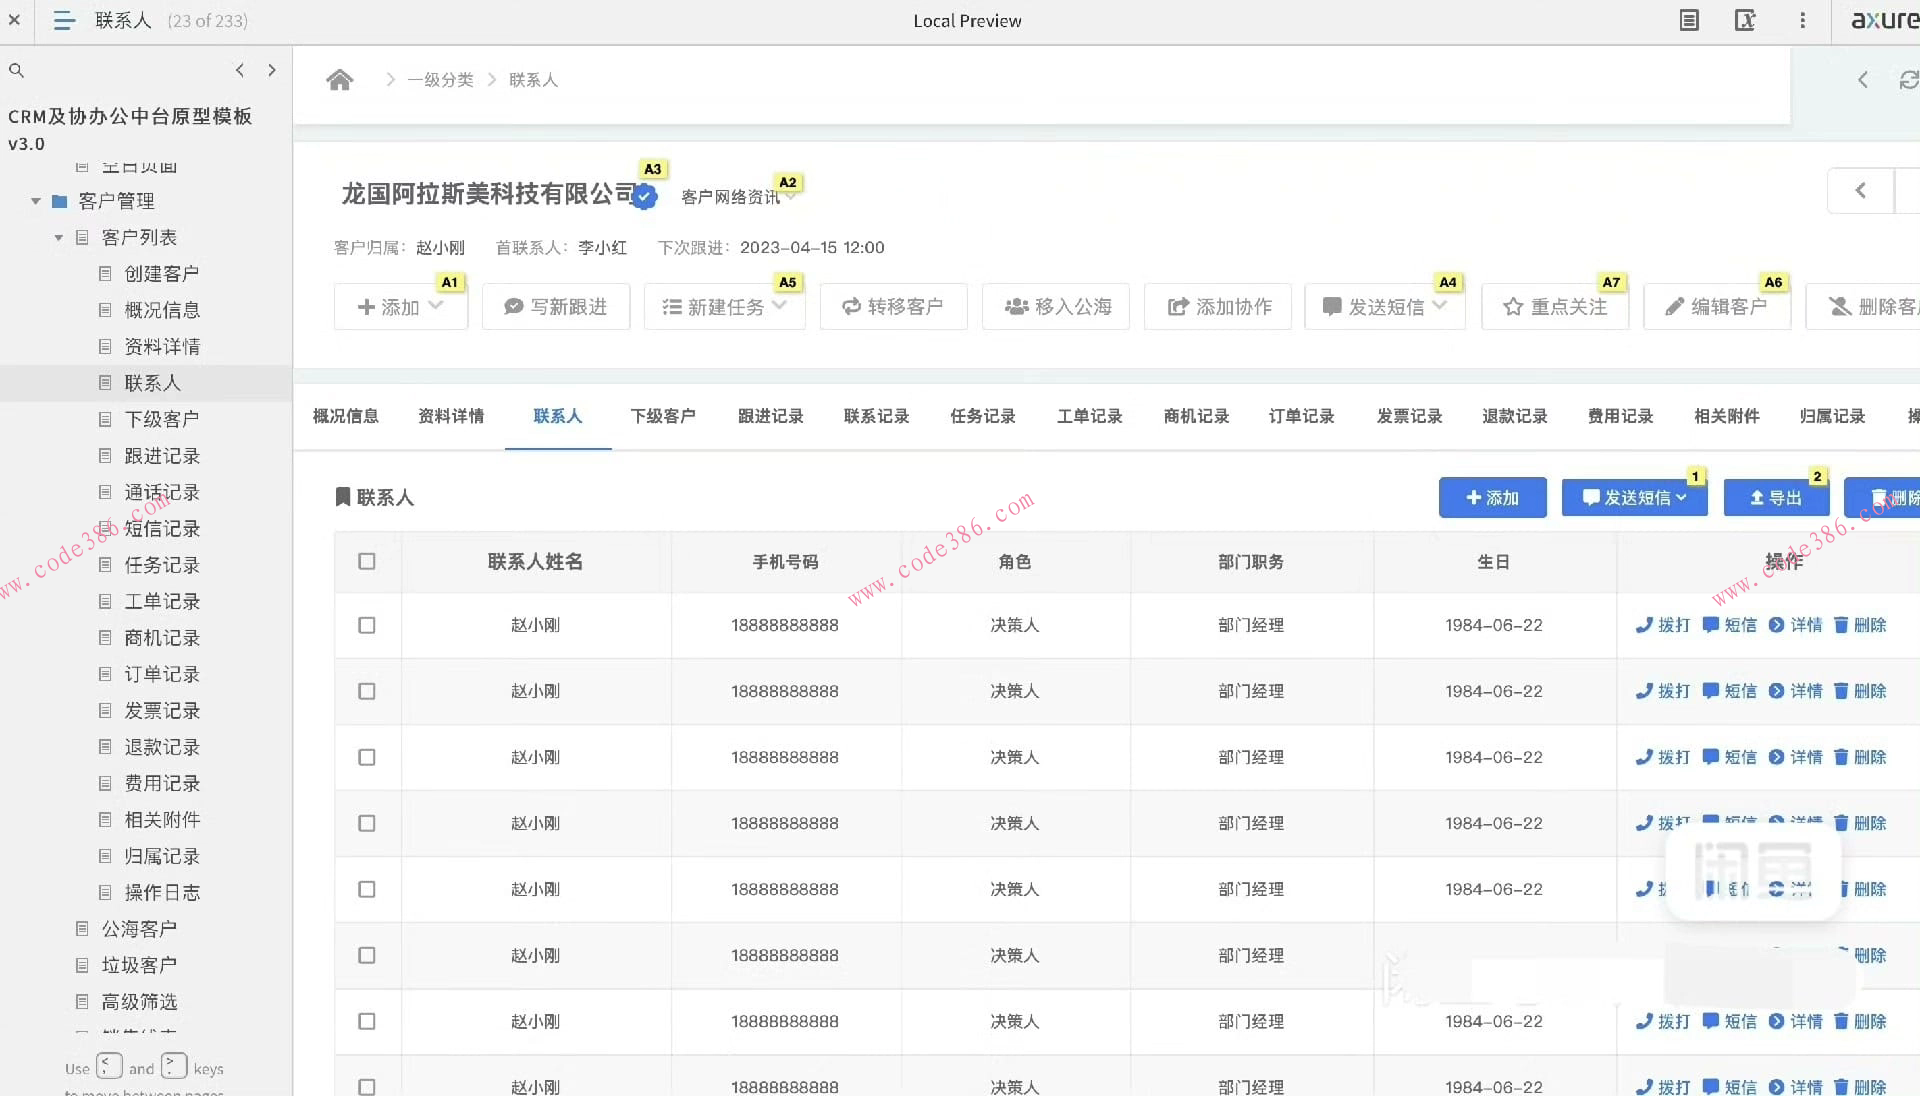Open the console/notes icon in the top bar
The height and width of the screenshot is (1096, 1920).
[x=1689, y=20]
